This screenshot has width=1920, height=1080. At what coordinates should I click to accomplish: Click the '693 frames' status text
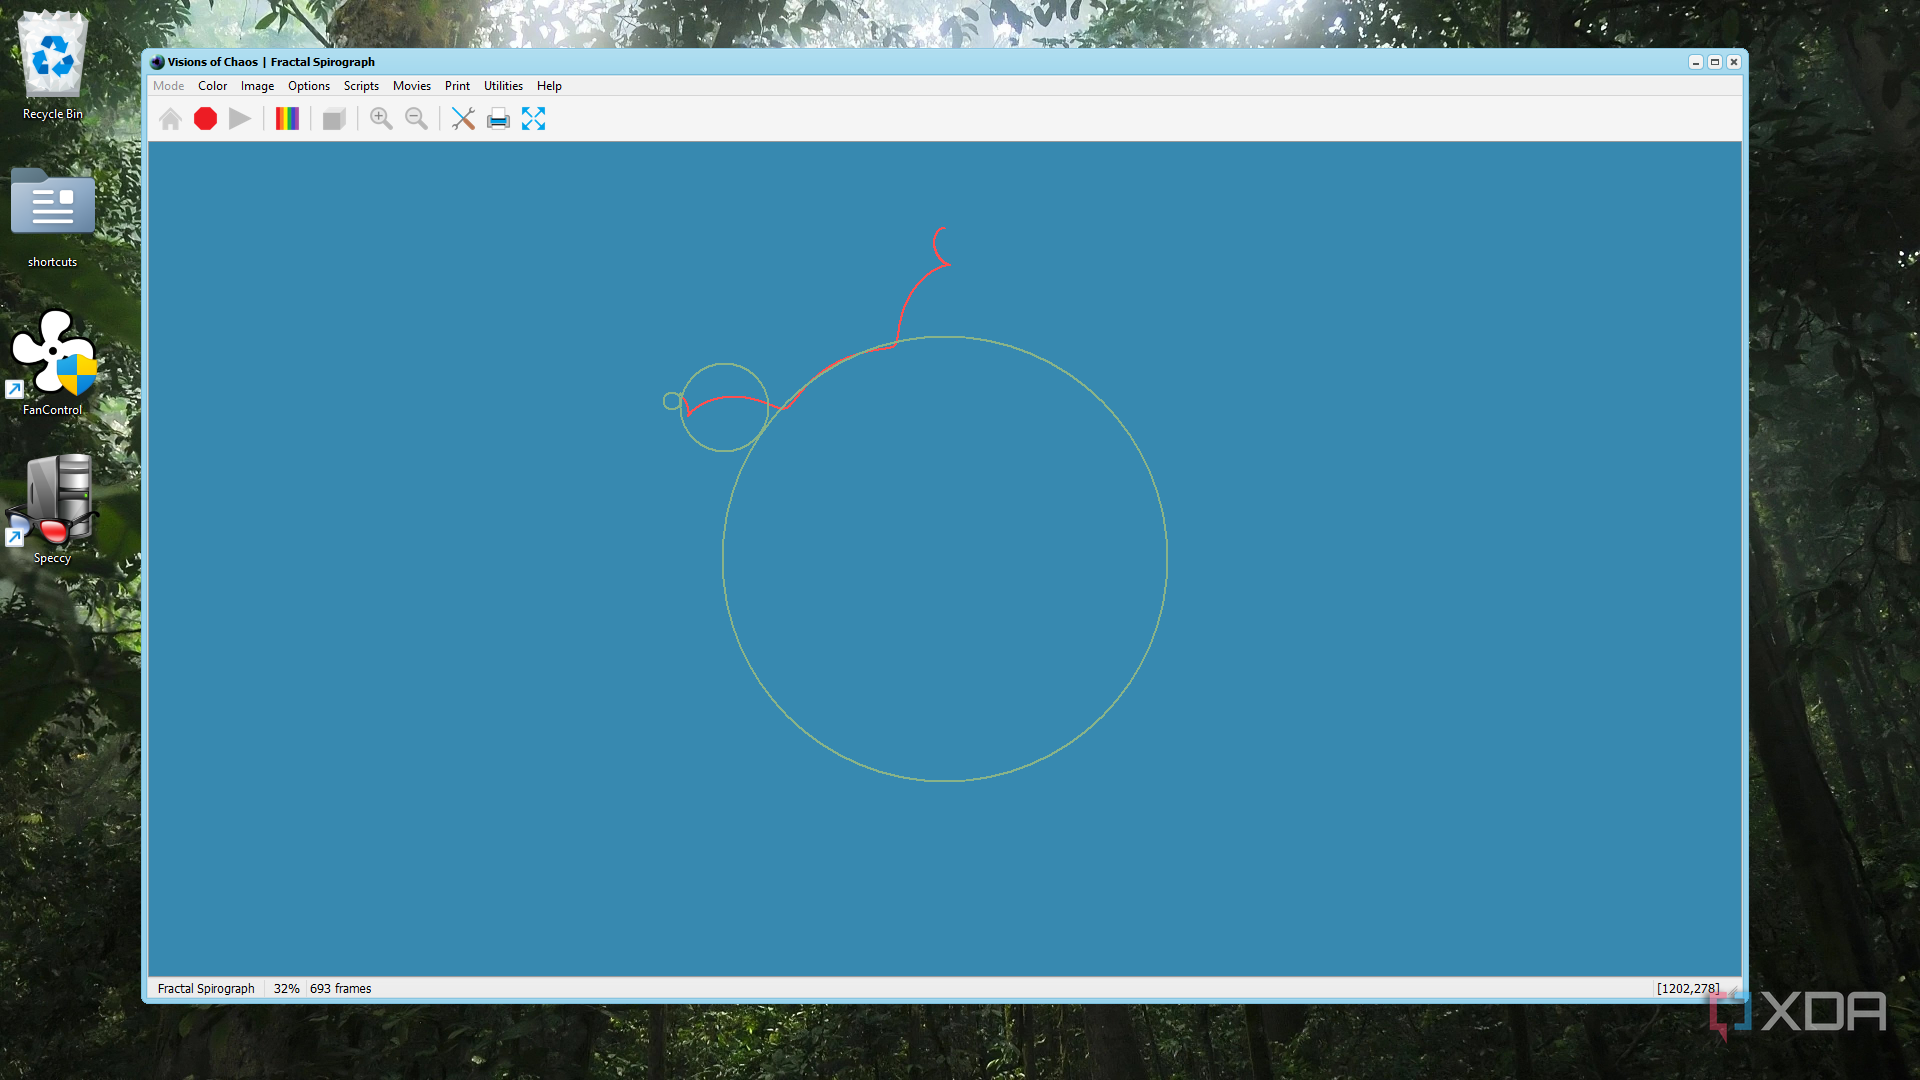[340, 988]
